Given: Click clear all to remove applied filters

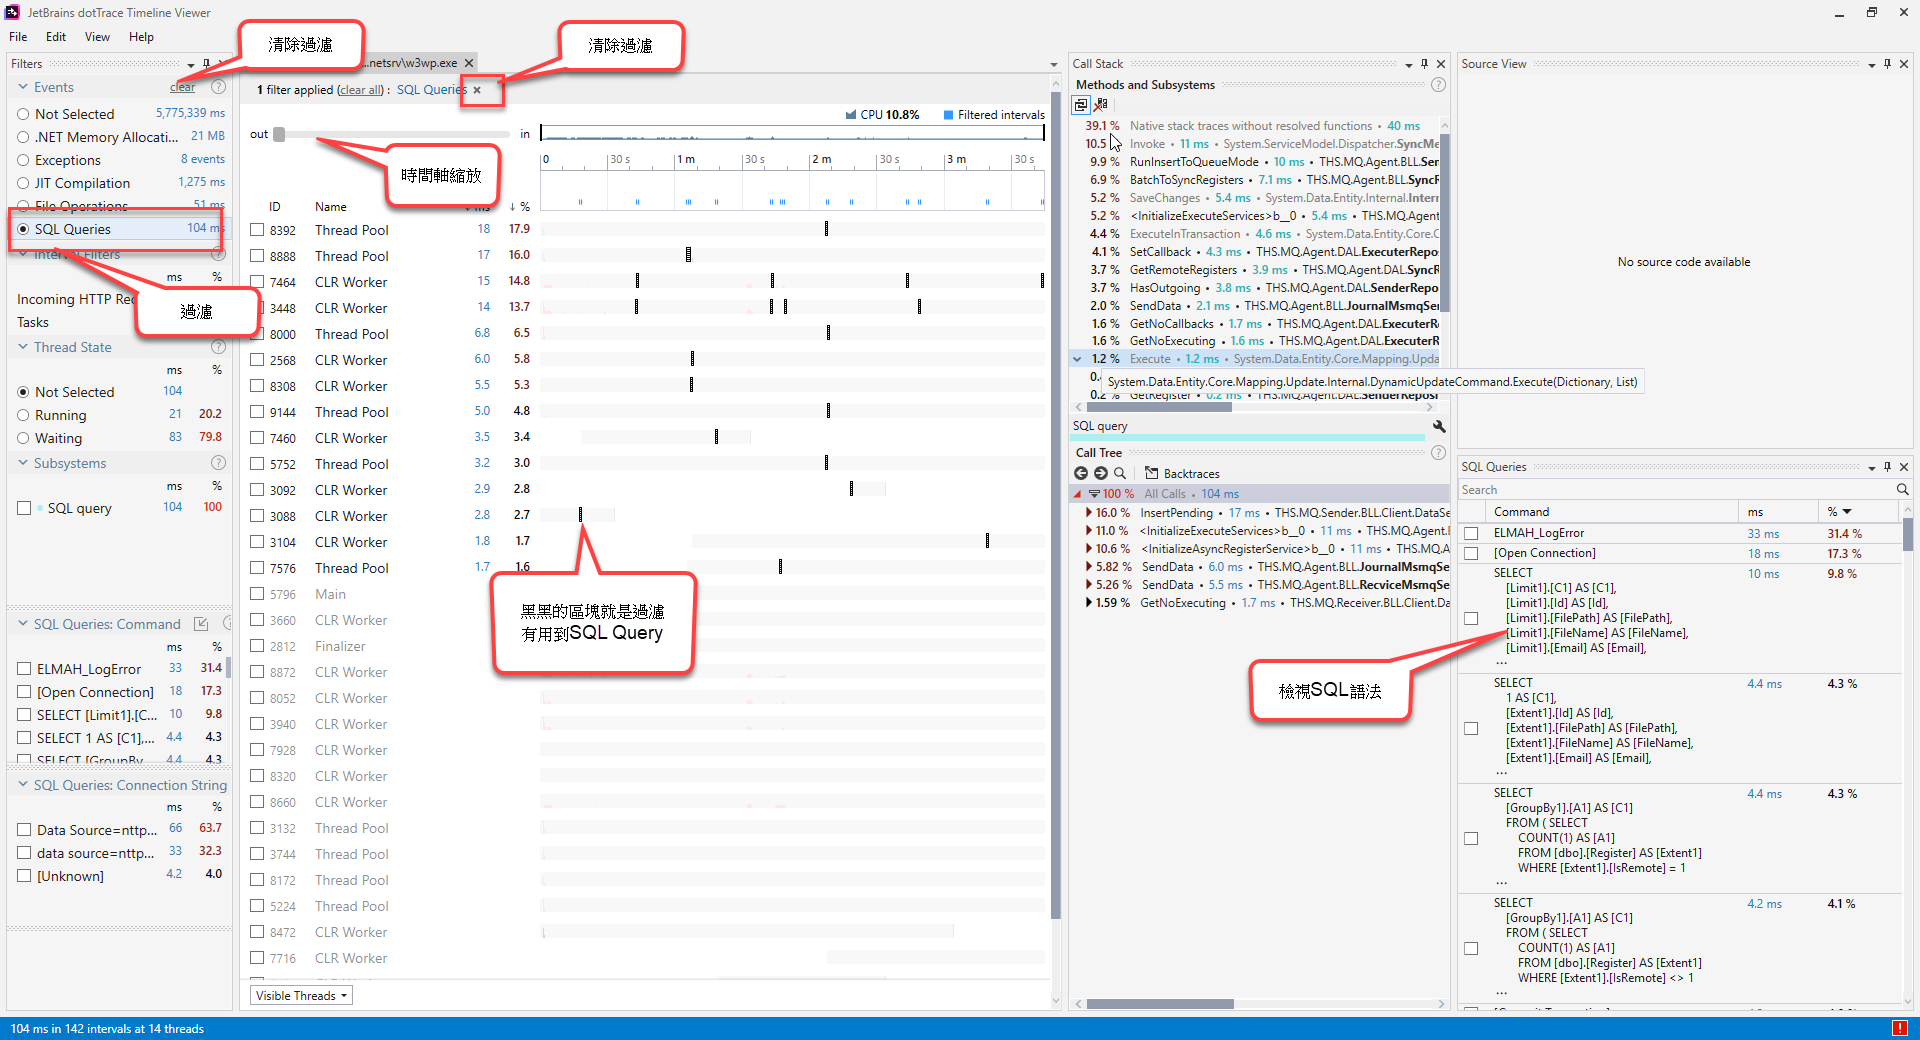Looking at the screenshot, I should tap(359, 89).
